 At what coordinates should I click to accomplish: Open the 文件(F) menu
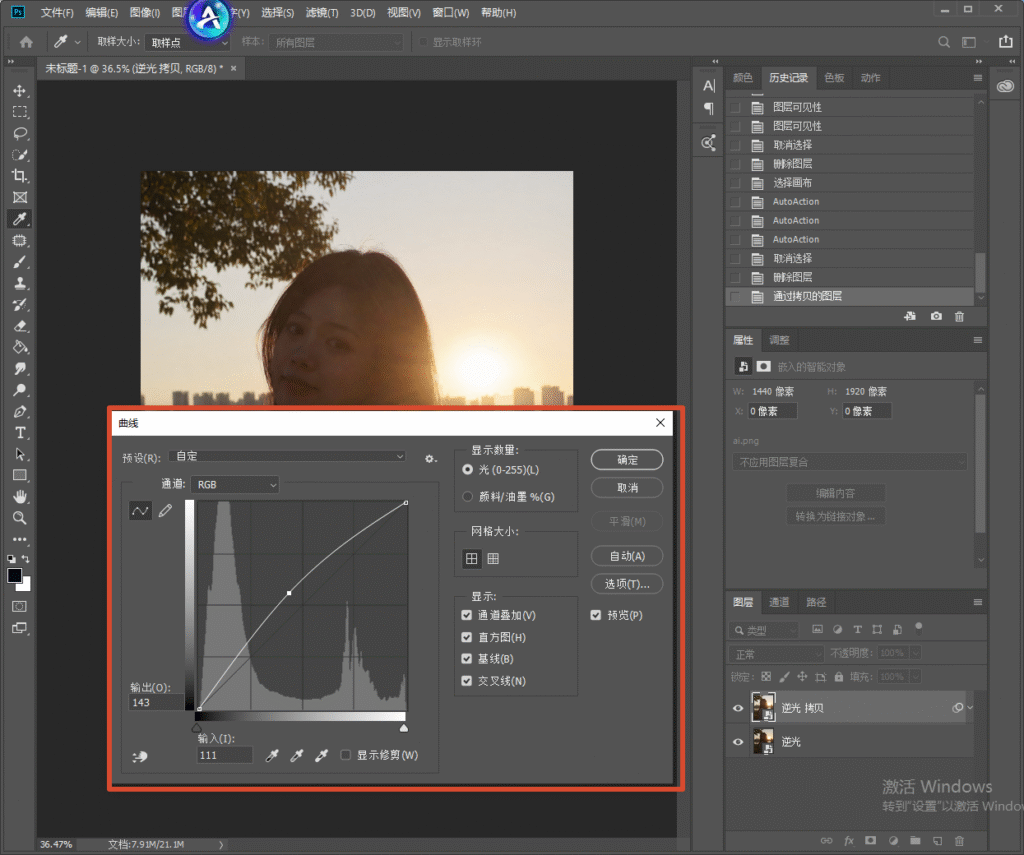pyautogui.click(x=57, y=12)
